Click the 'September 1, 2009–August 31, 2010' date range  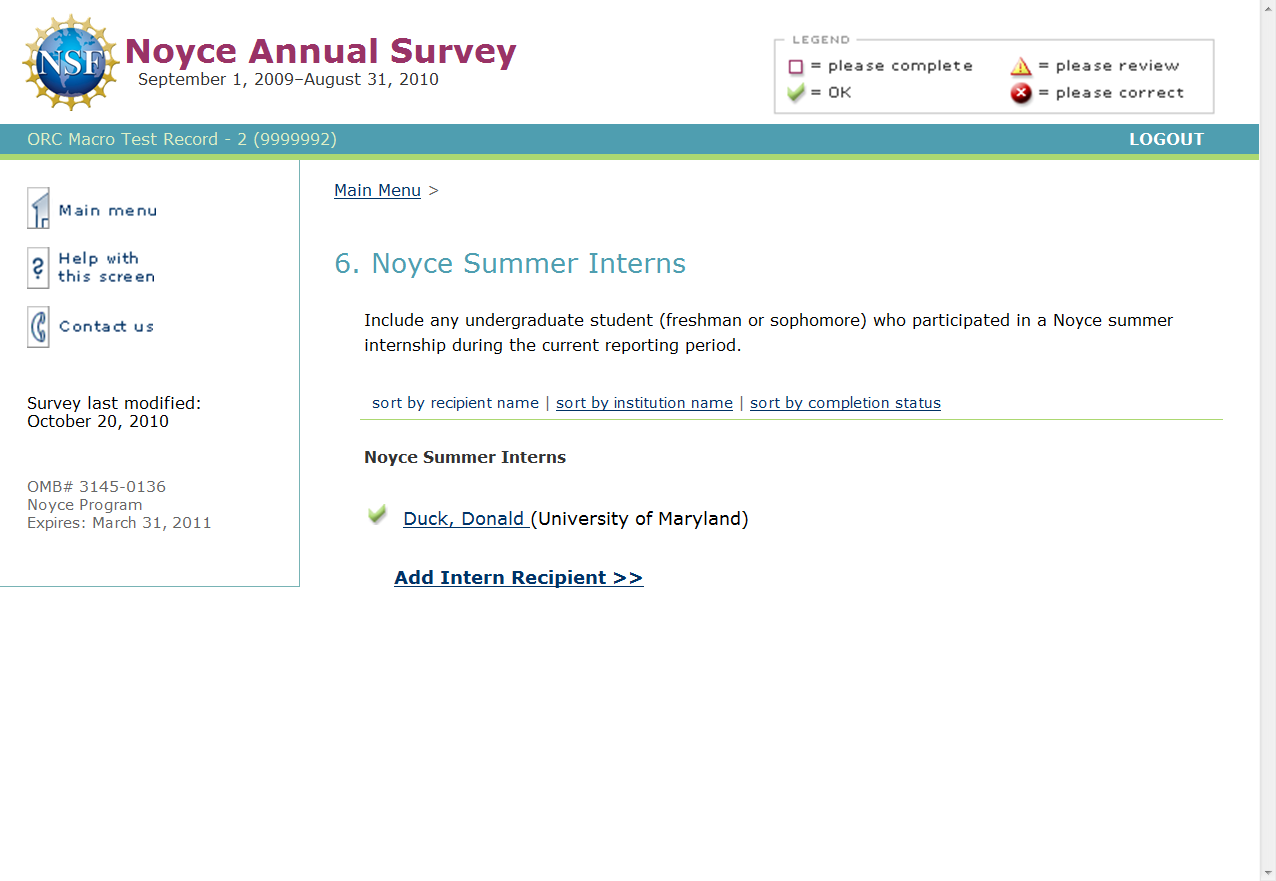[288, 80]
